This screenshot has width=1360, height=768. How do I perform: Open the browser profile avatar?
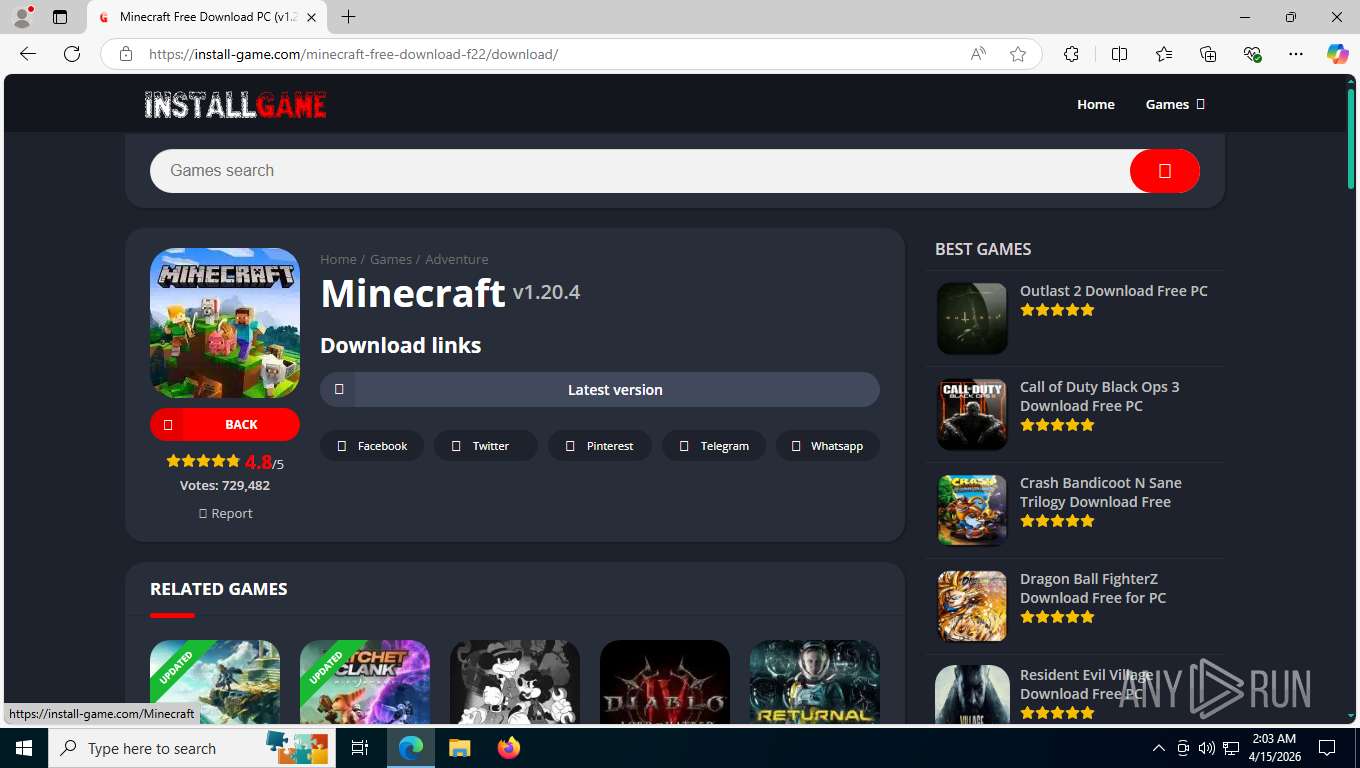[22, 17]
